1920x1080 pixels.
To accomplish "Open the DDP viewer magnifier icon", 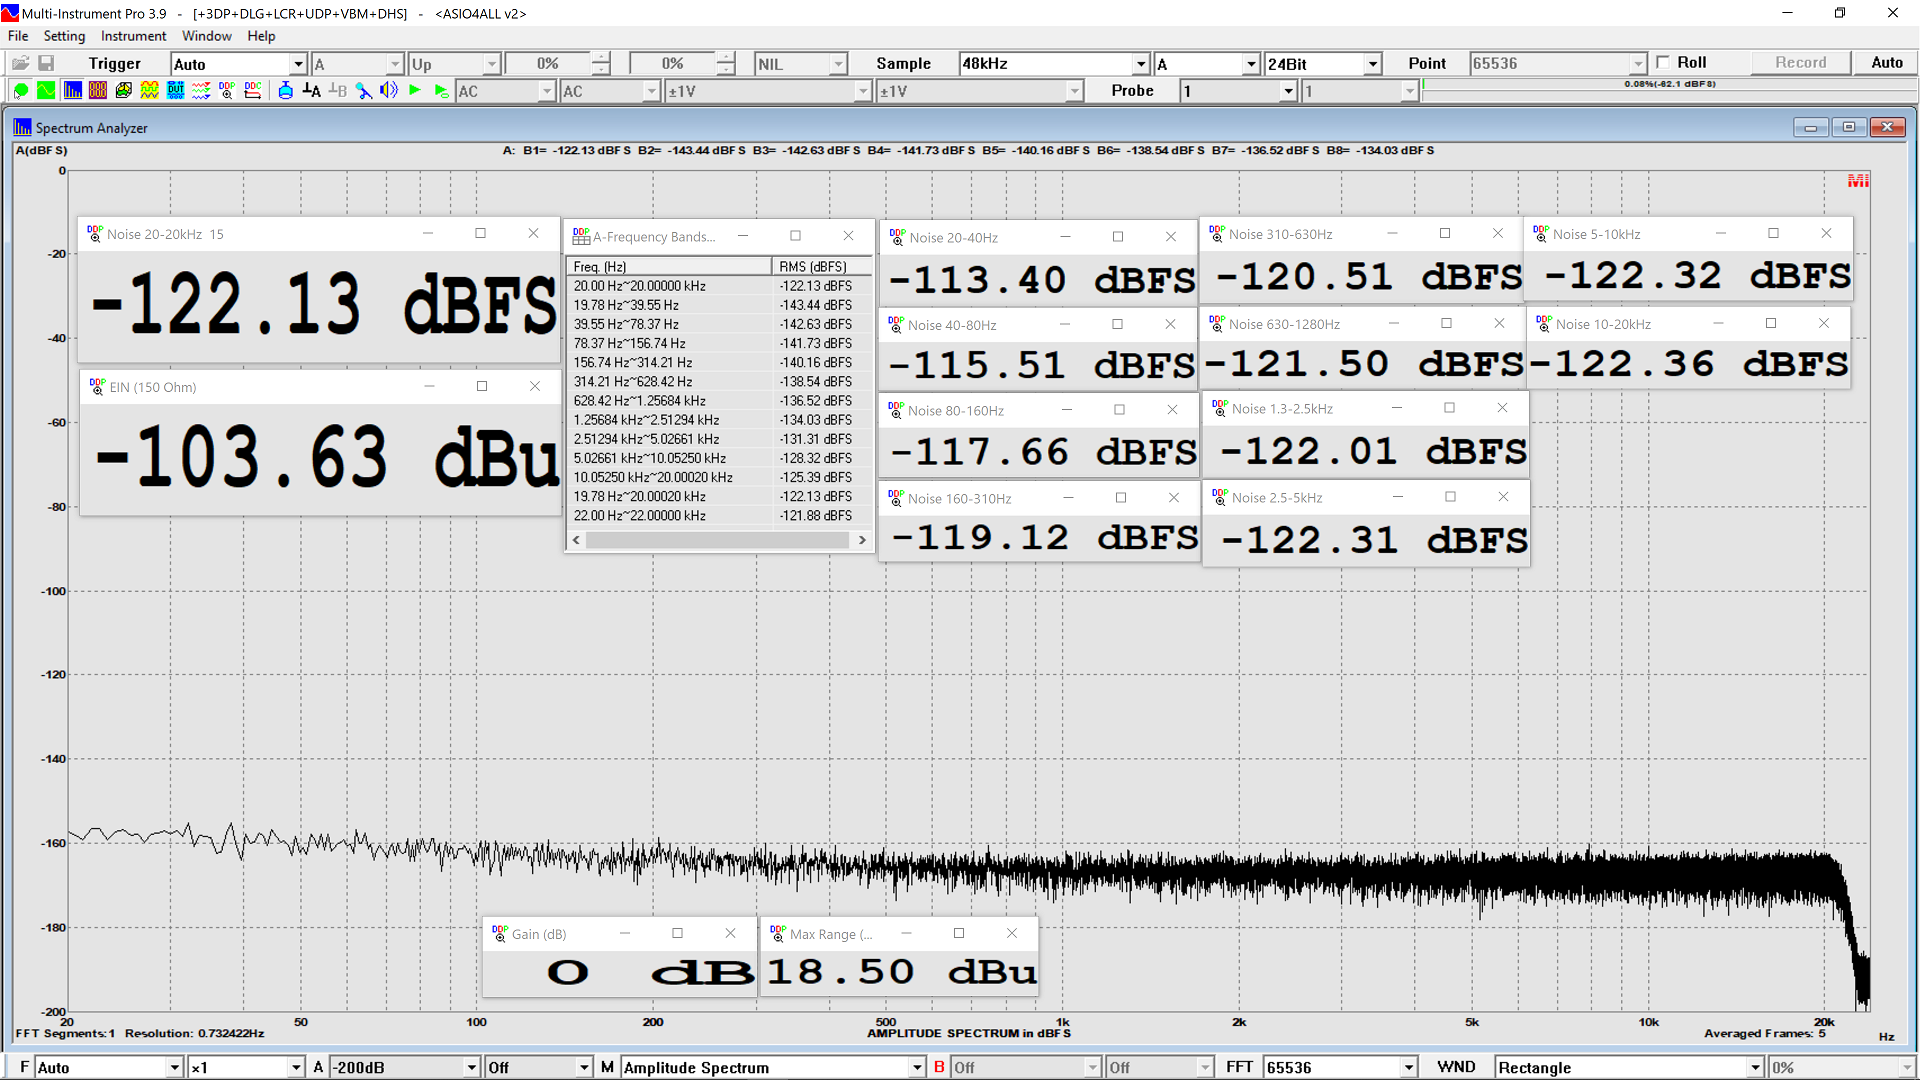I will [227, 91].
